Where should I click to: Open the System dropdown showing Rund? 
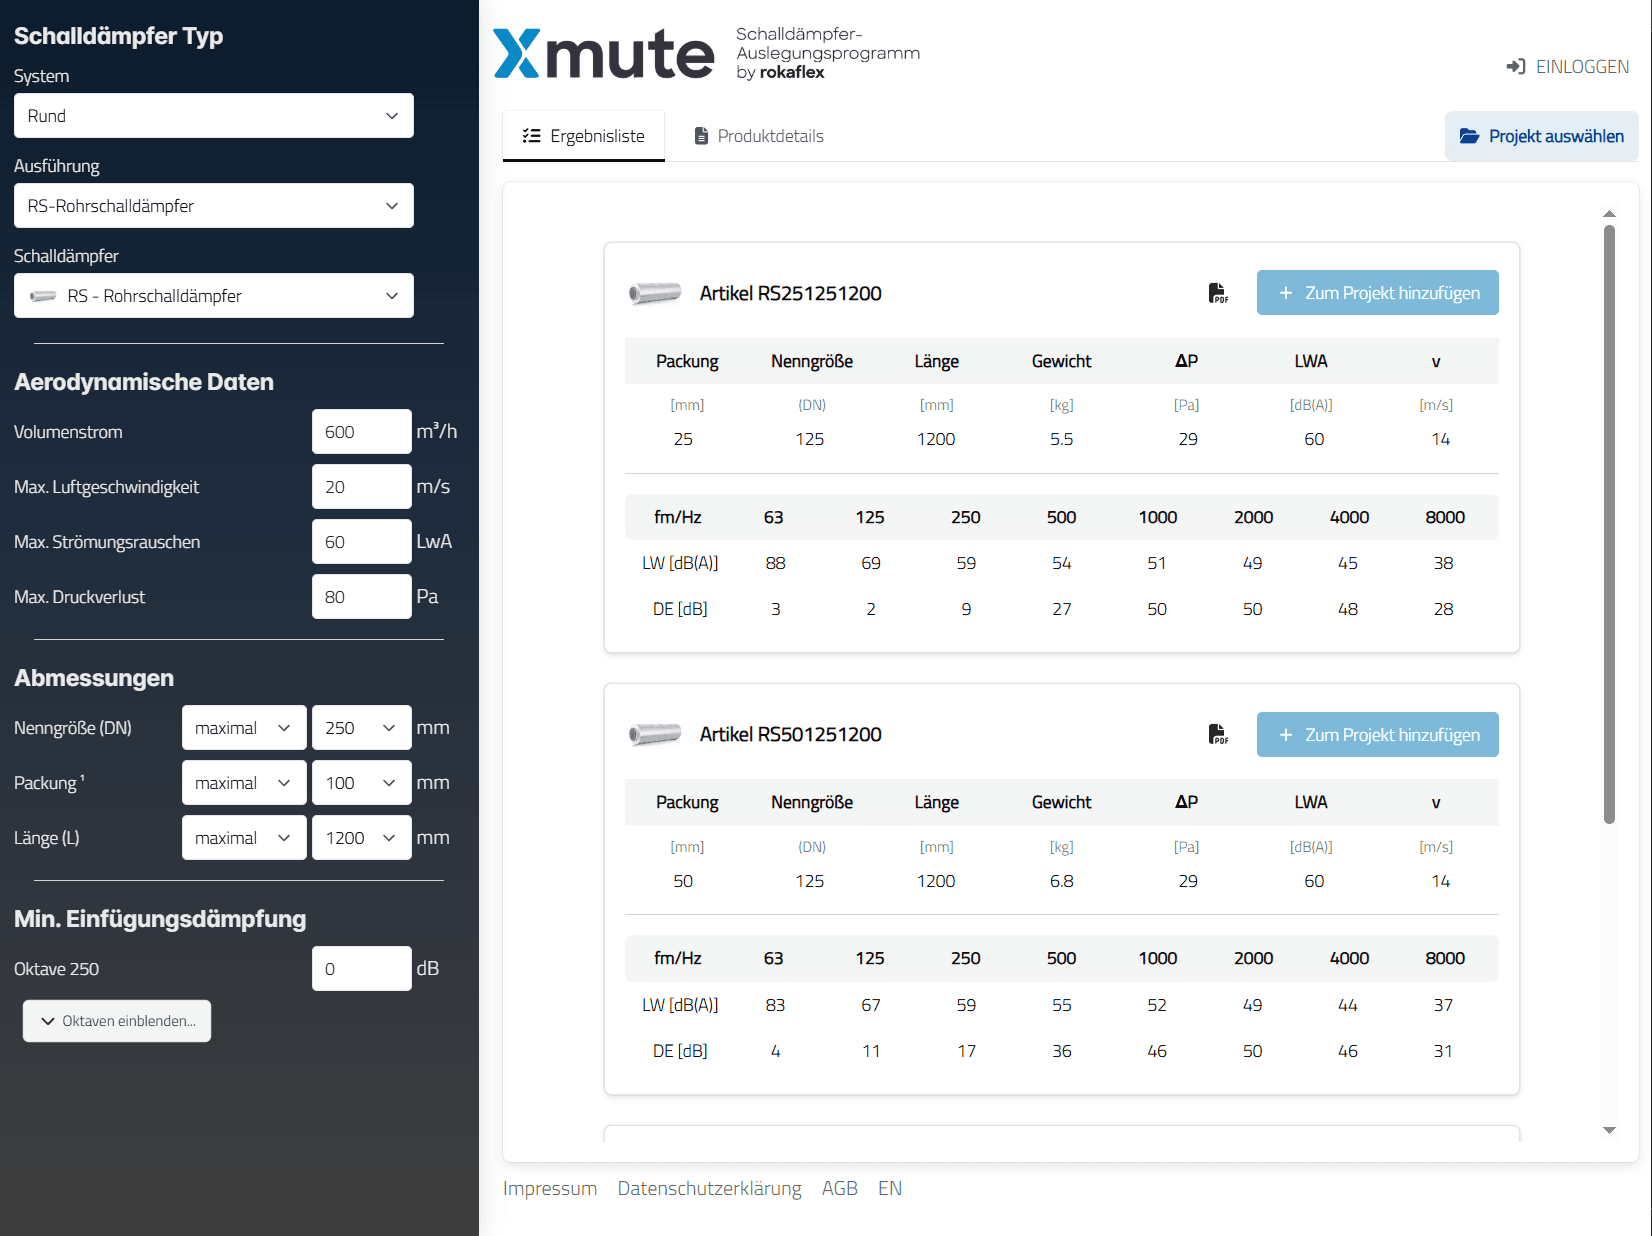tap(213, 115)
